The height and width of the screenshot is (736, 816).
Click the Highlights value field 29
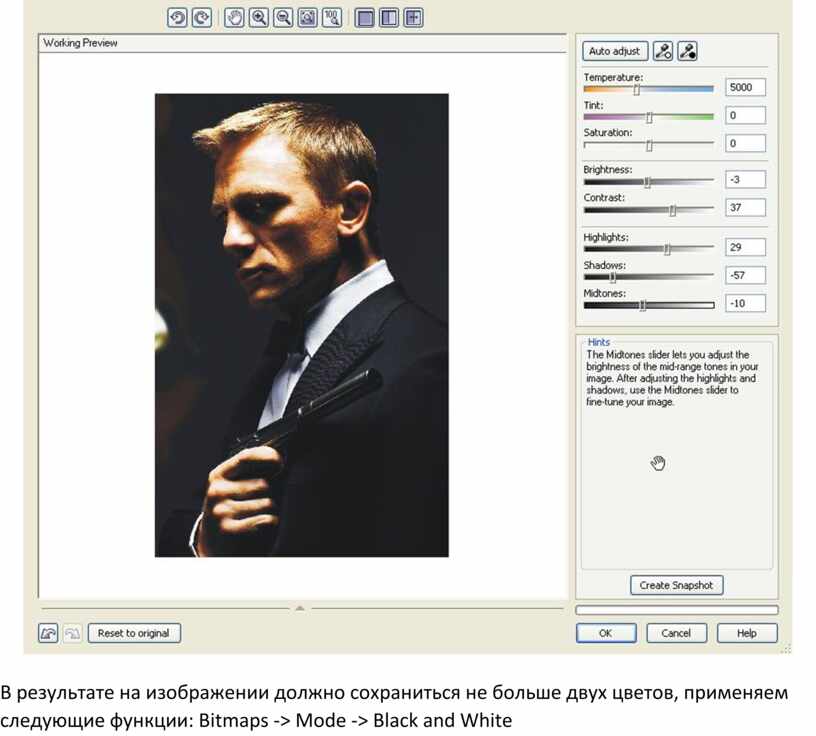click(746, 247)
